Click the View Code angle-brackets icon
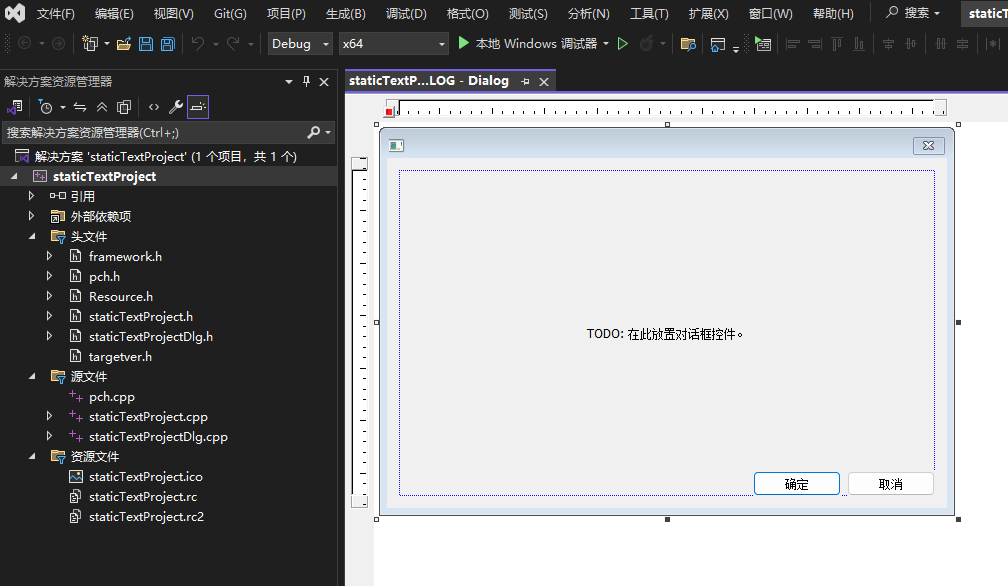1008x586 pixels. 154,107
